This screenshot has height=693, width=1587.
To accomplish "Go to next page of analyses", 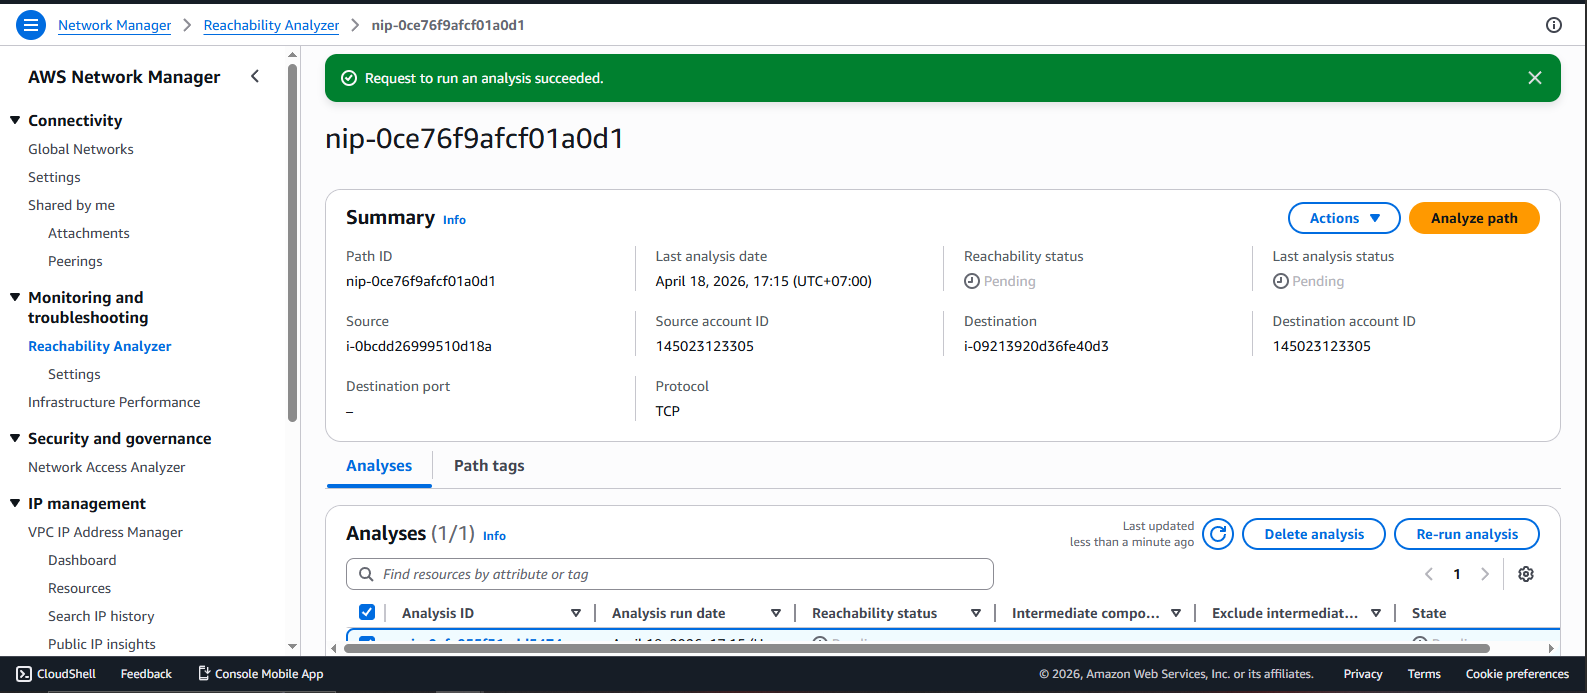I will [1485, 574].
